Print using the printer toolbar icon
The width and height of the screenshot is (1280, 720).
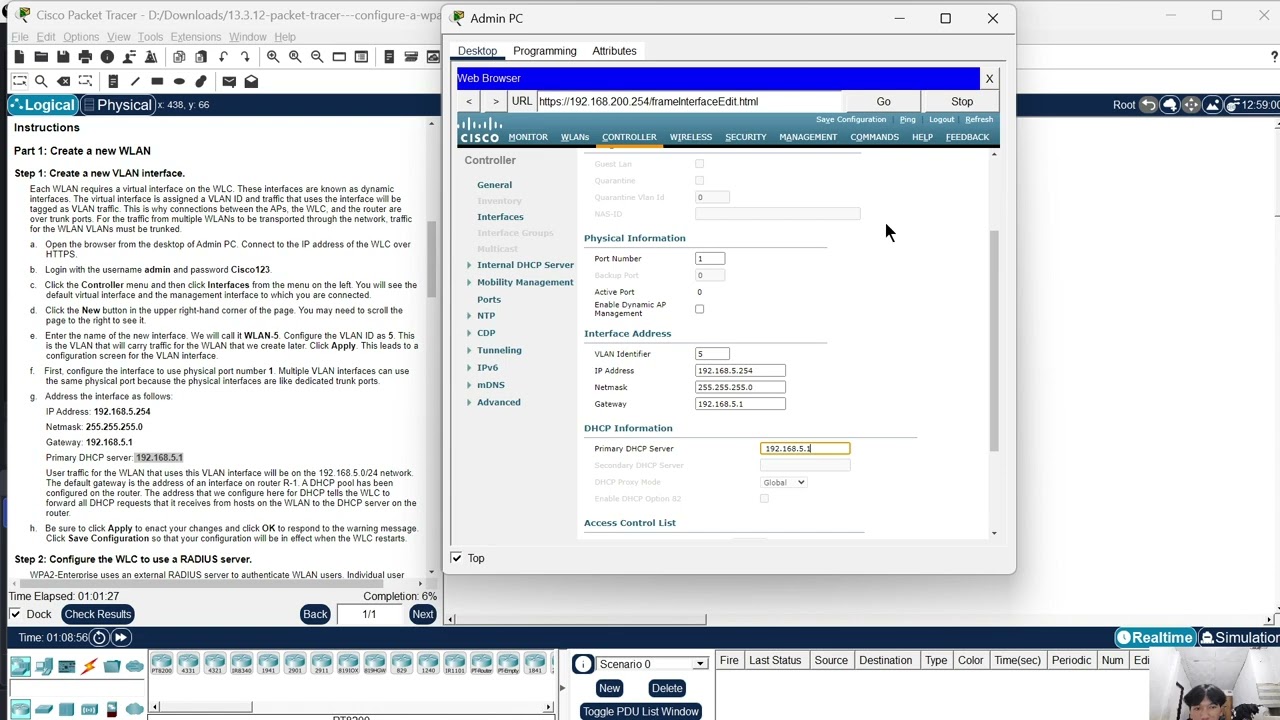pyautogui.click(x=85, y=57)
